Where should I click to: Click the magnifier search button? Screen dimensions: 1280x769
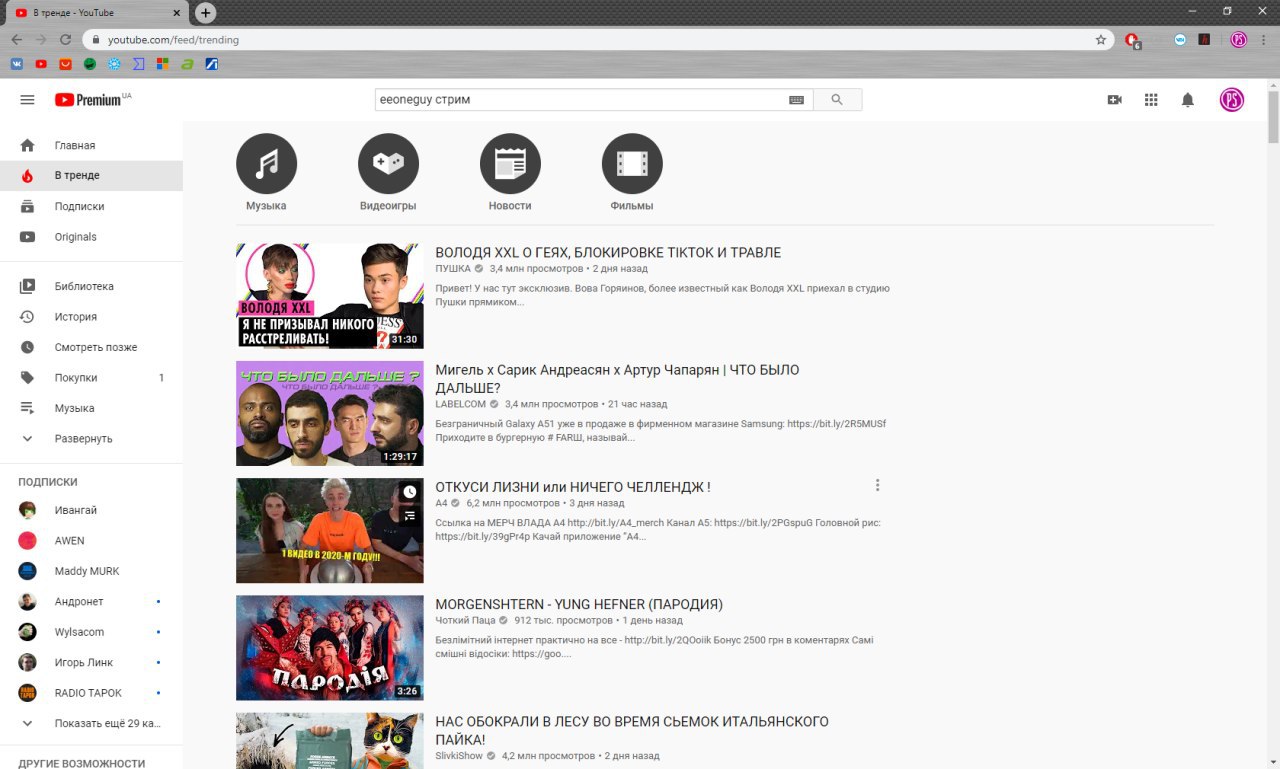(837, 100)
